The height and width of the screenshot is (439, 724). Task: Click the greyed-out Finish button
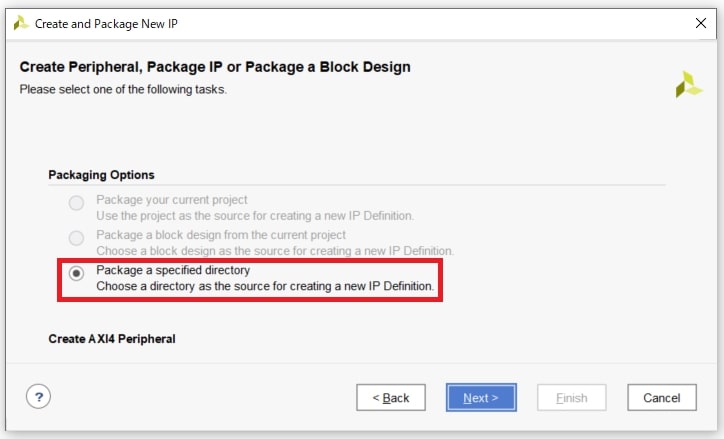572,397
